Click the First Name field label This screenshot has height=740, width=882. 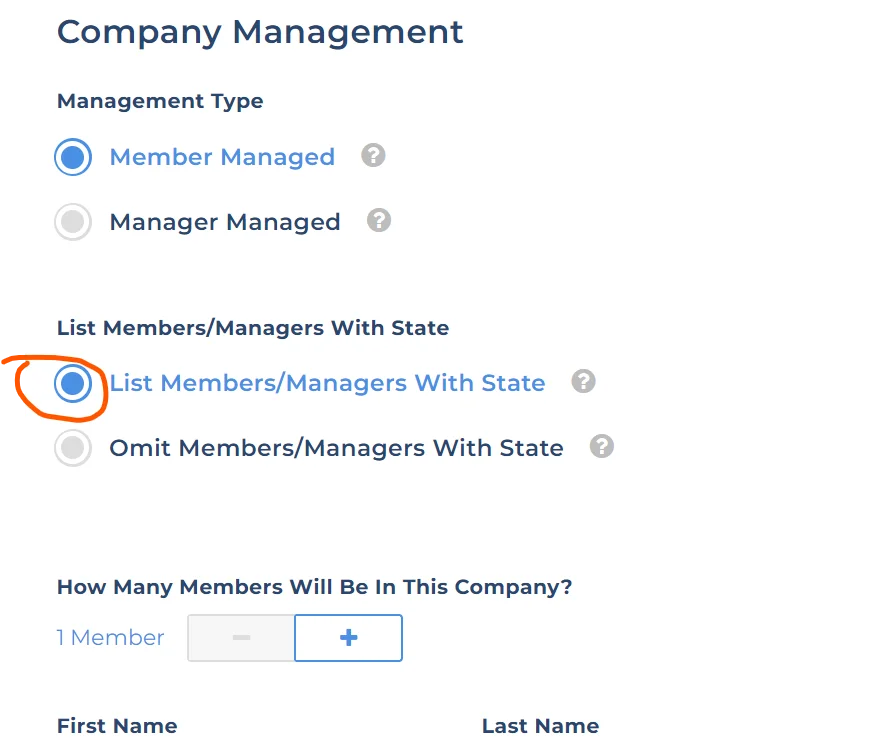pyautogui.click(x=117, y=726)
